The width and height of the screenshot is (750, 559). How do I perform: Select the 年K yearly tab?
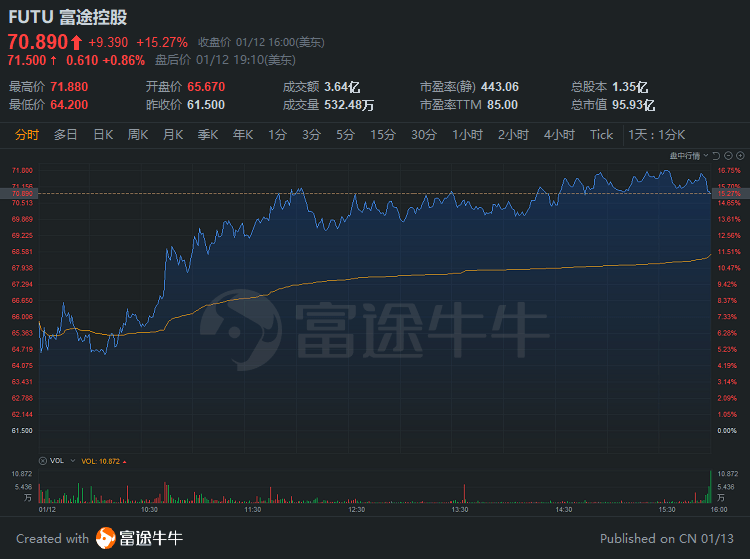click(243, 135)
